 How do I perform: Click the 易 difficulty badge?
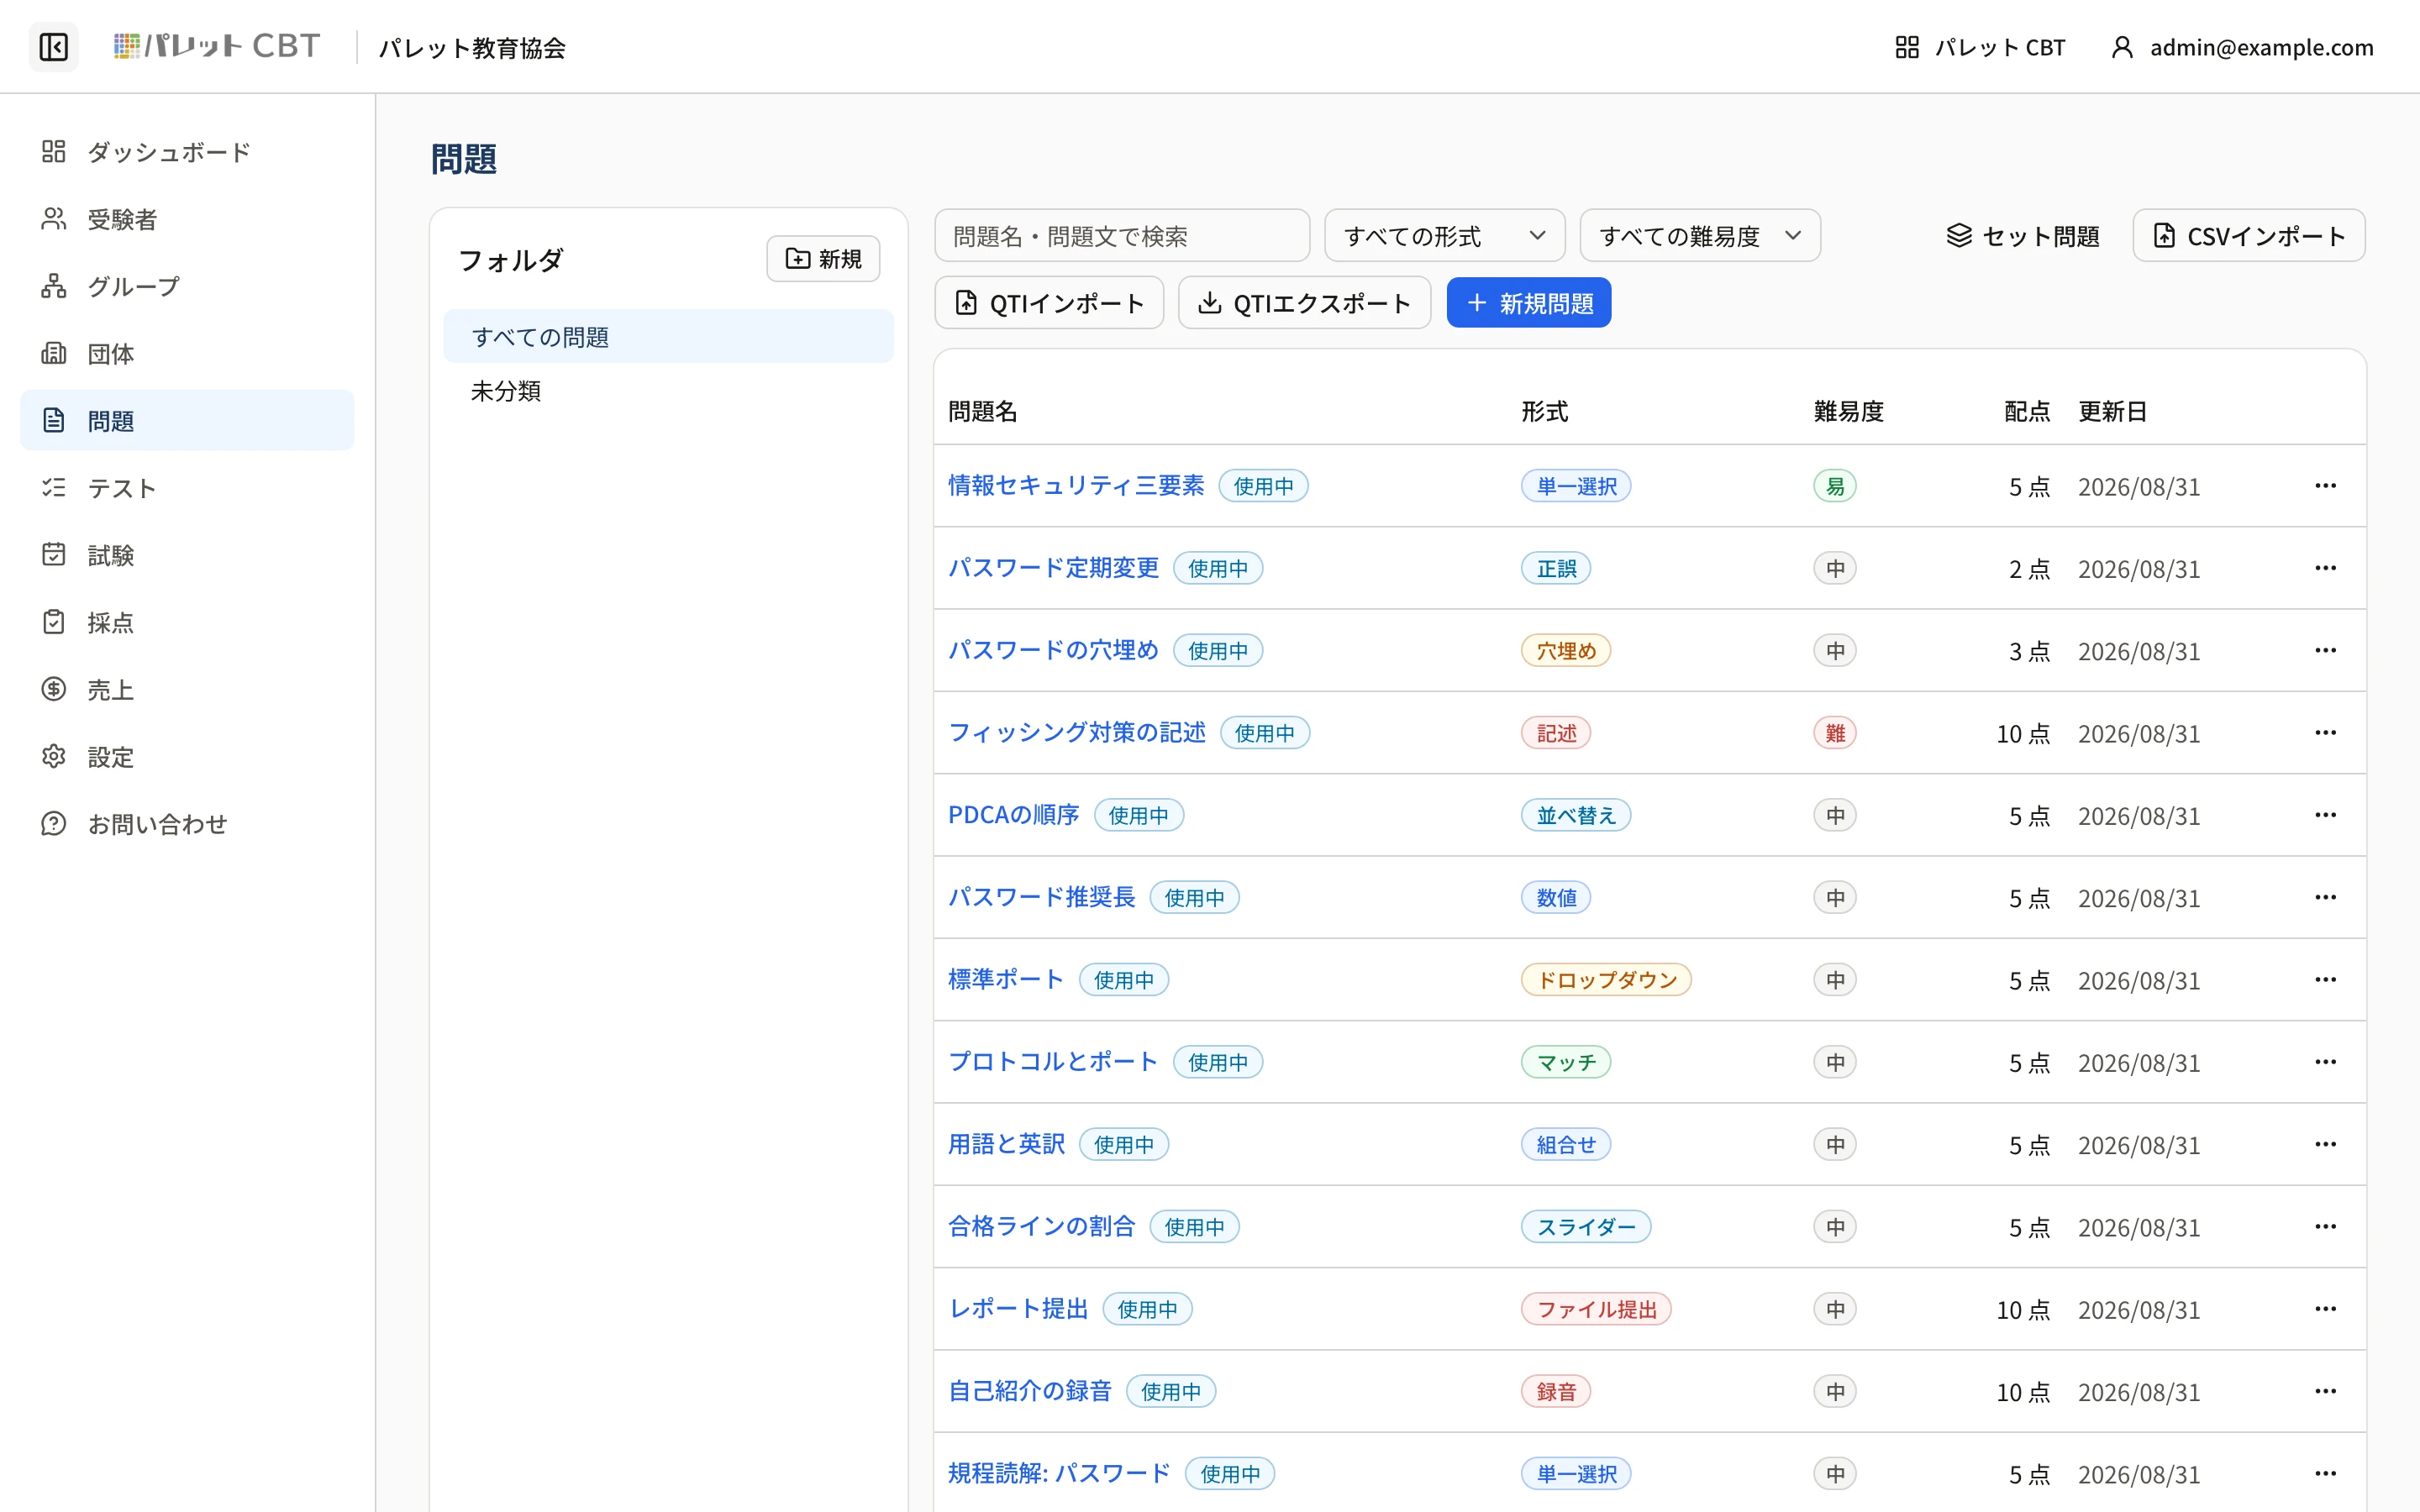point(1835,486)
